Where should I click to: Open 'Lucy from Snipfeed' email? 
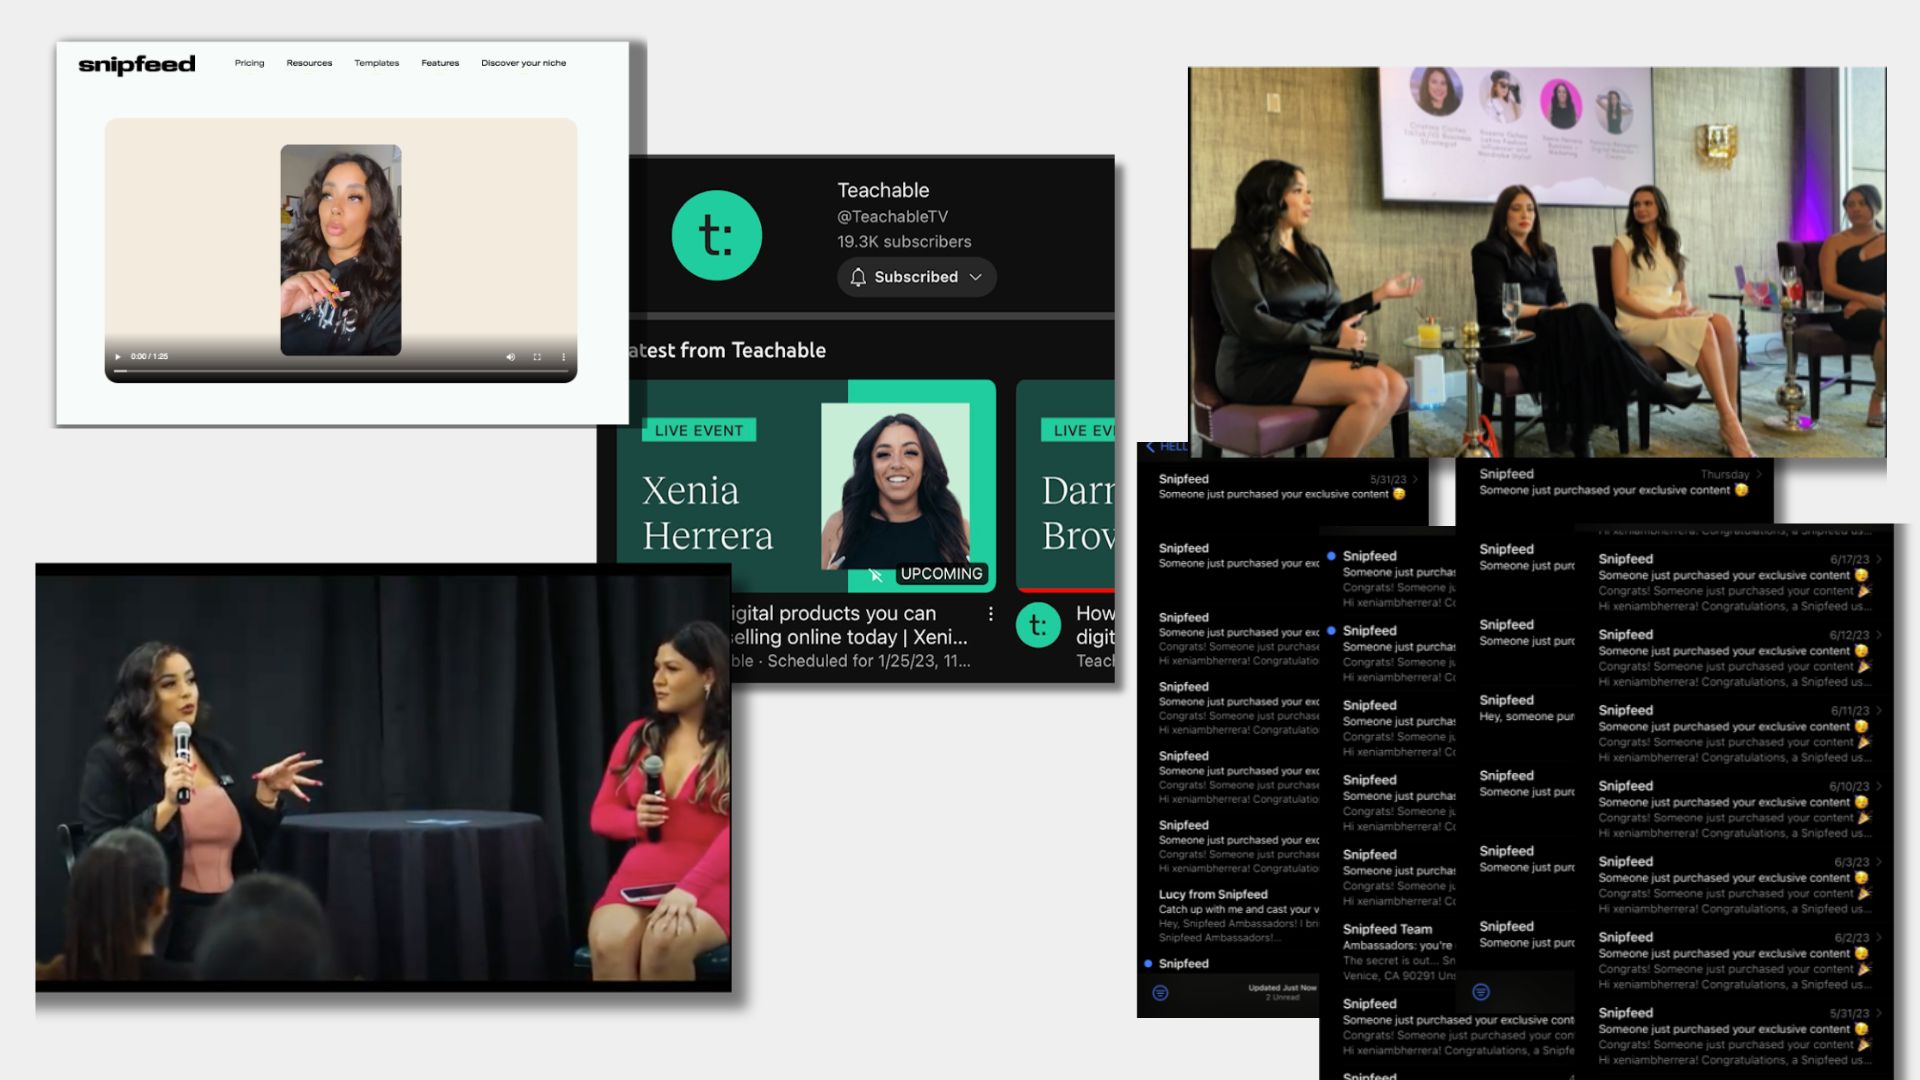[1238, 915]
